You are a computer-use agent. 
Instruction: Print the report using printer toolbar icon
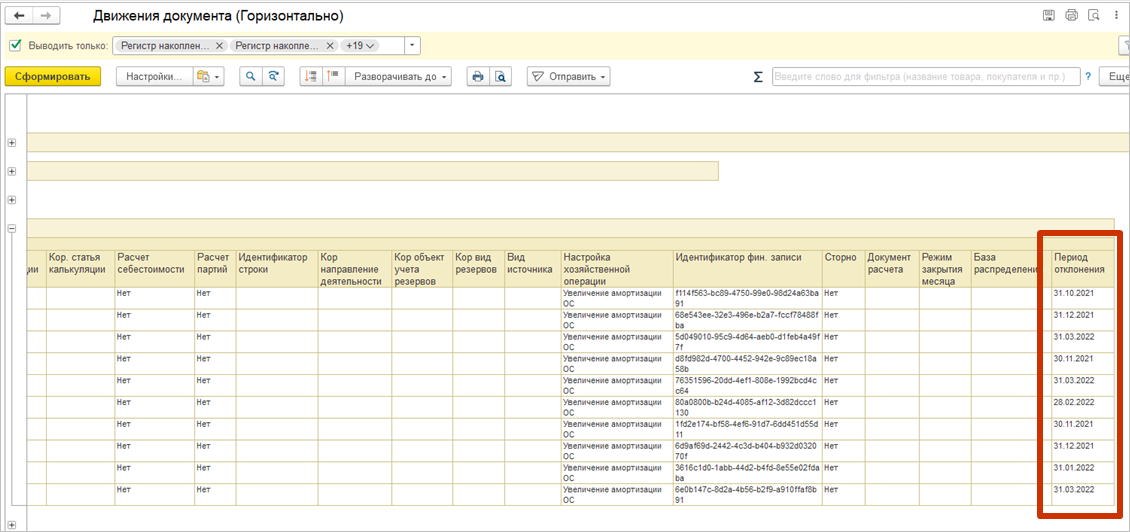478,77
